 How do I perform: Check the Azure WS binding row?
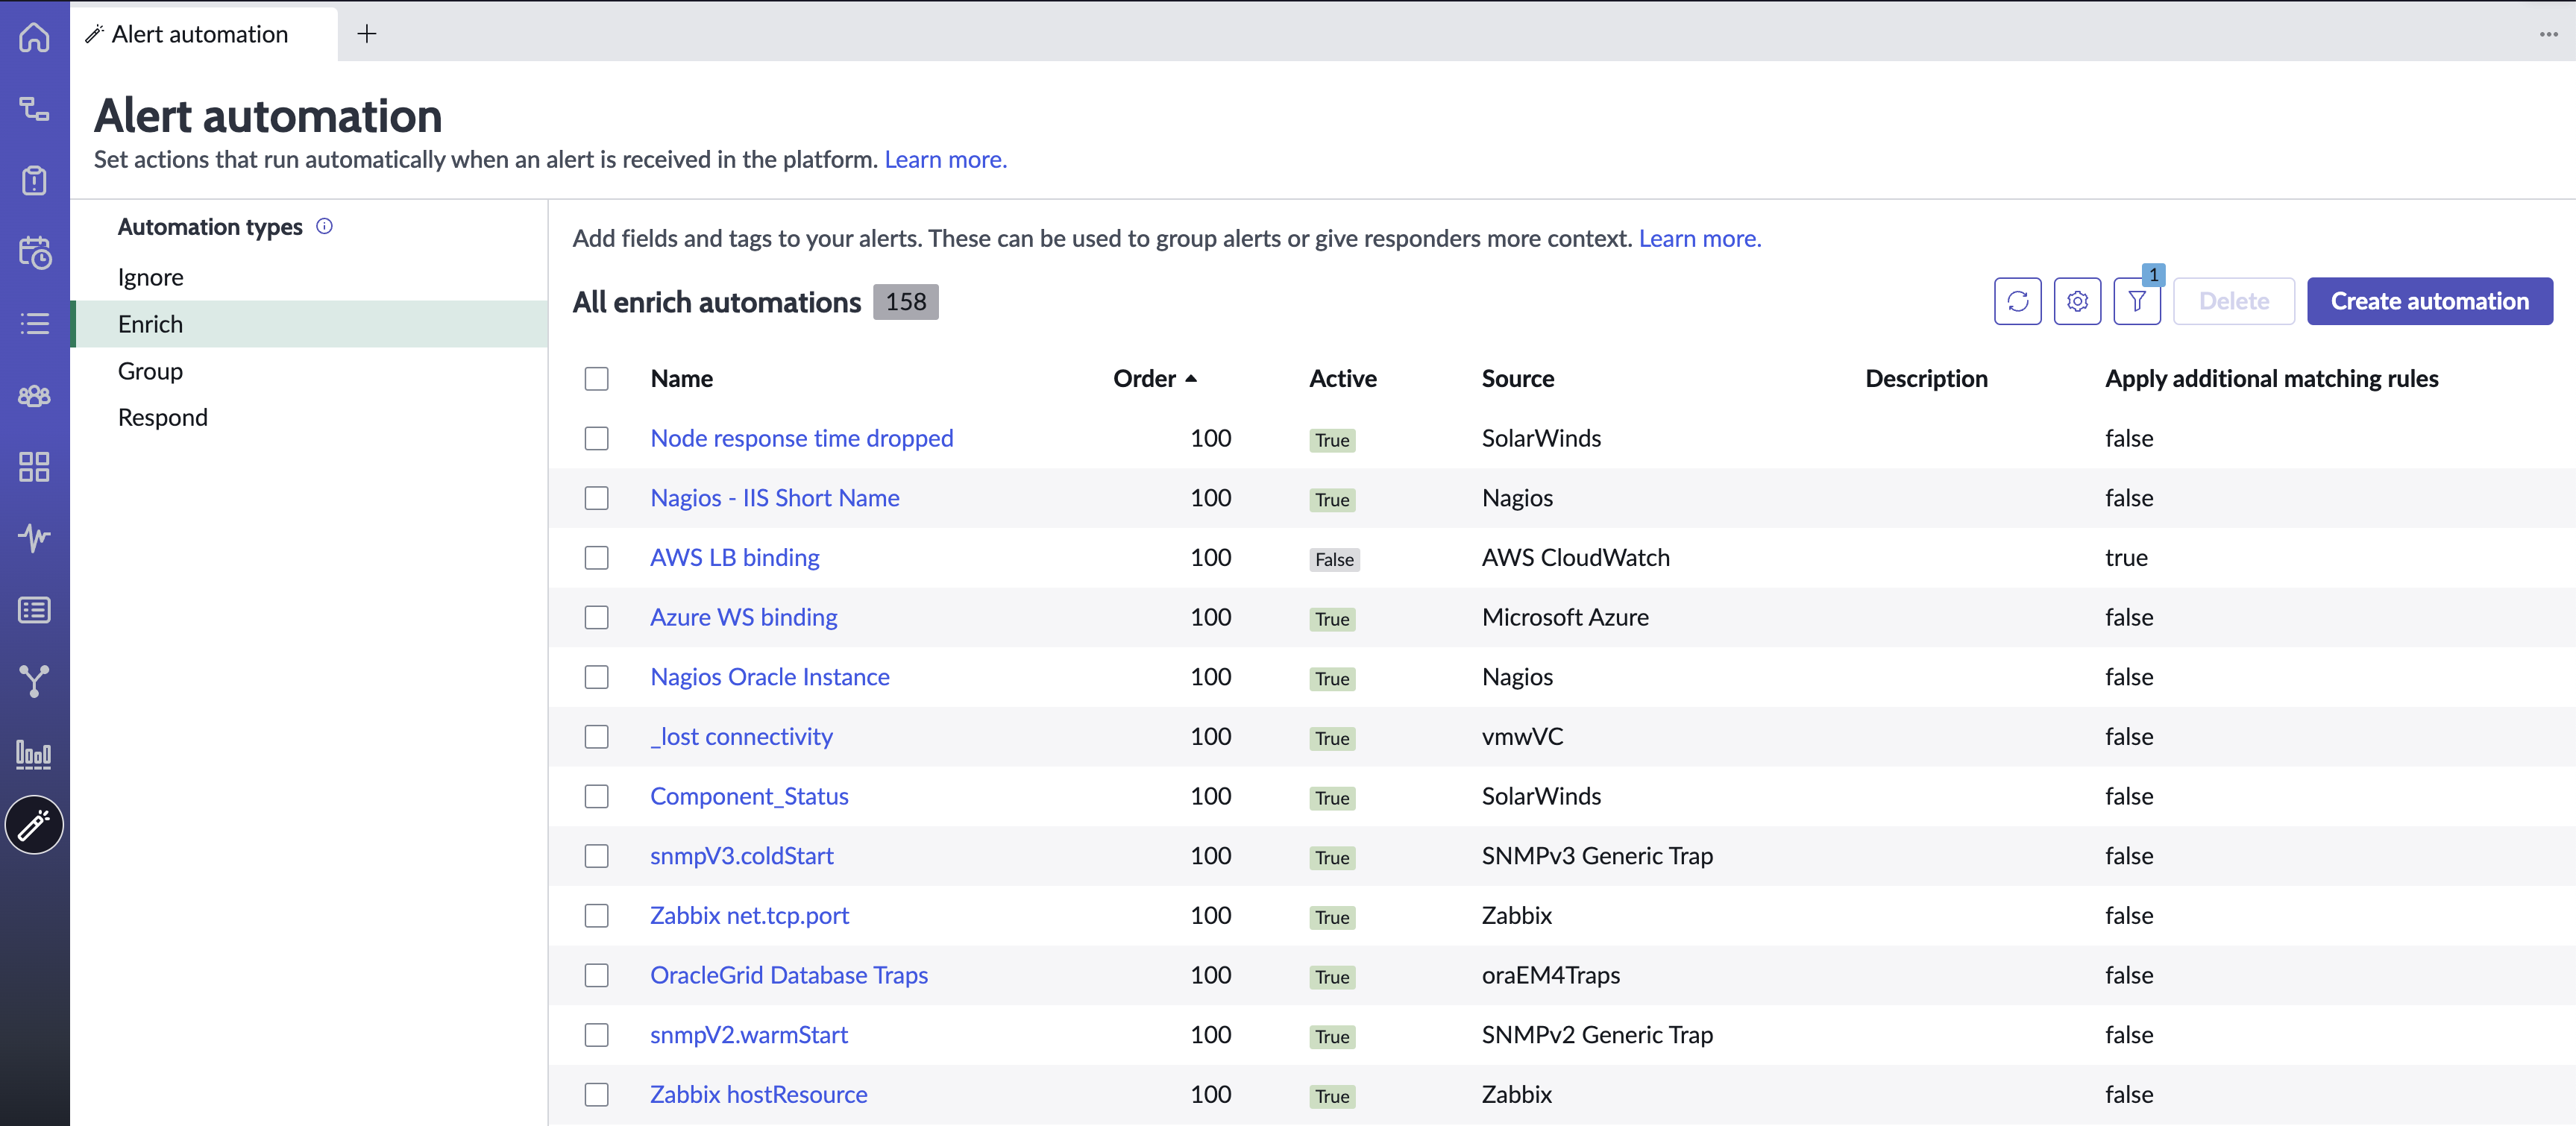pyautogui.click(x=596, y=617)
